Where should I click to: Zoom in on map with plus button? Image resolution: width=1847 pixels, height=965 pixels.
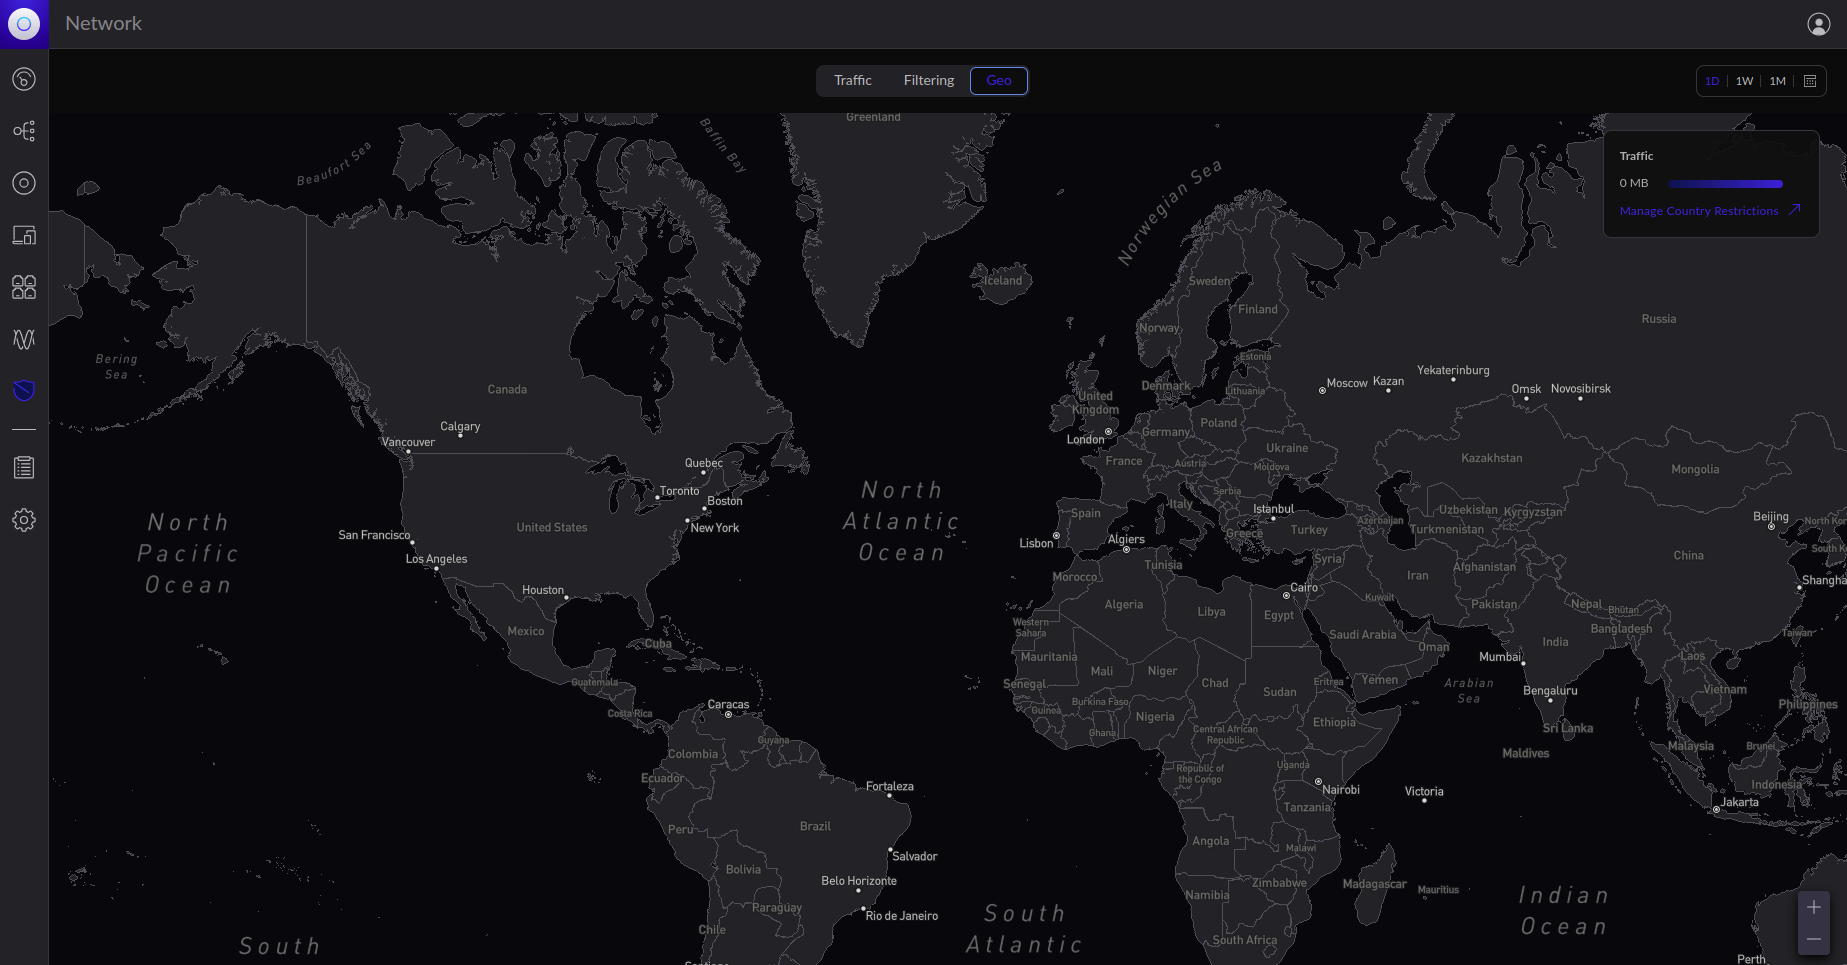click(1813, 907)
